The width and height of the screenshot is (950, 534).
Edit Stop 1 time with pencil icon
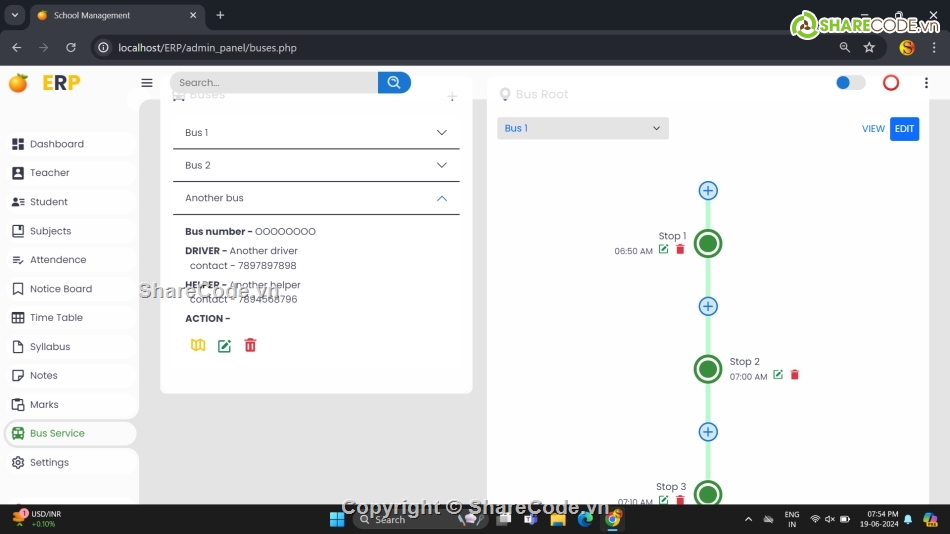pos(664,249)
